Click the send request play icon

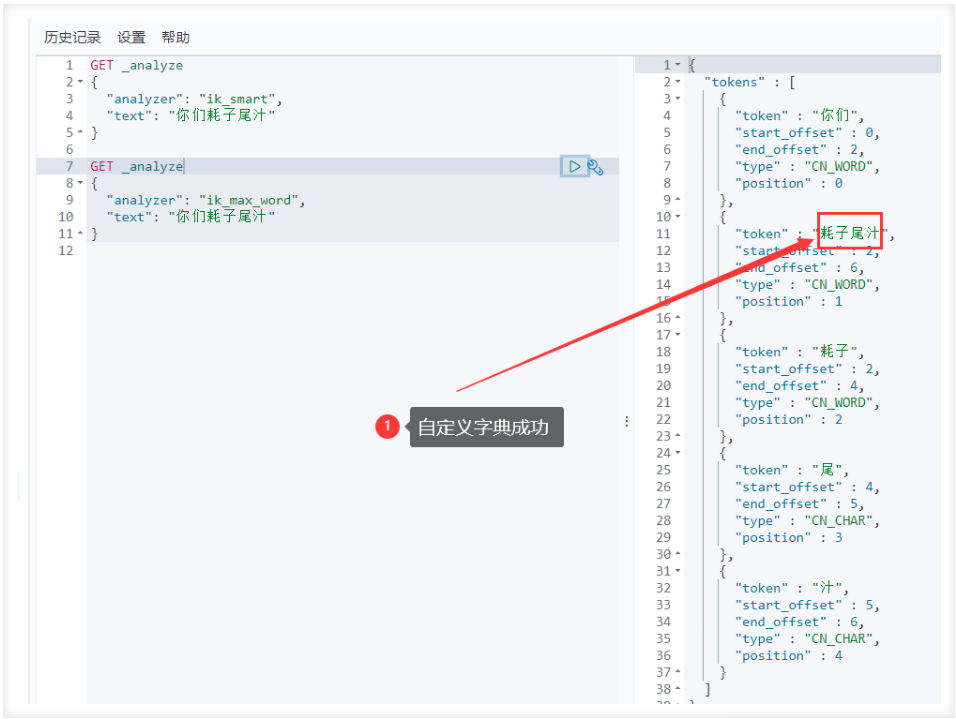tap(574, 167)
